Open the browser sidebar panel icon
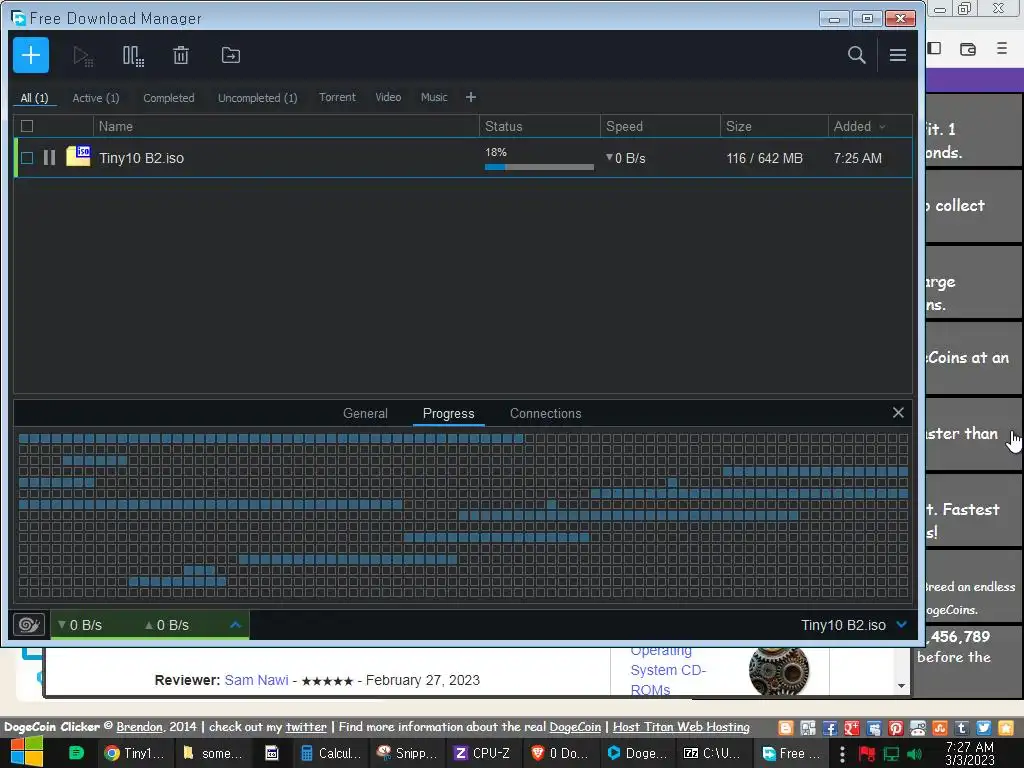The height and width of the screenshot is (768, 1024). (x=935, y=48)
